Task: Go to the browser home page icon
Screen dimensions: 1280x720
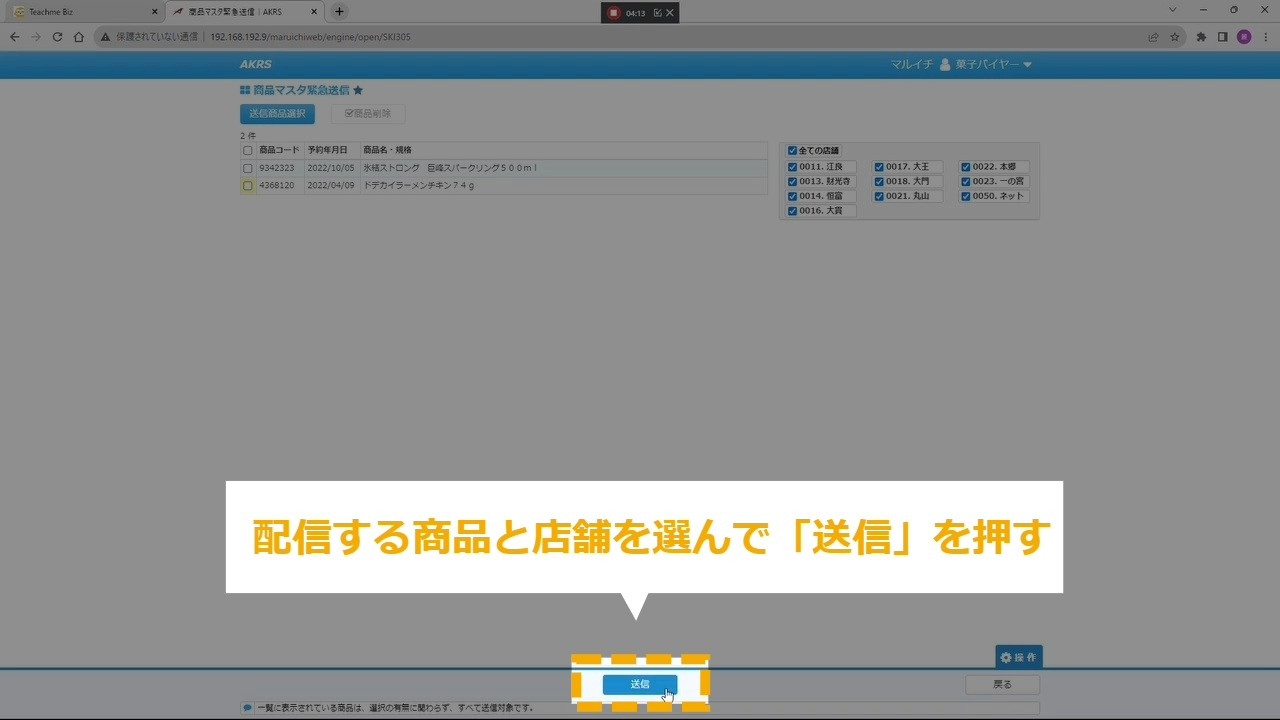Action: point(79,37)
